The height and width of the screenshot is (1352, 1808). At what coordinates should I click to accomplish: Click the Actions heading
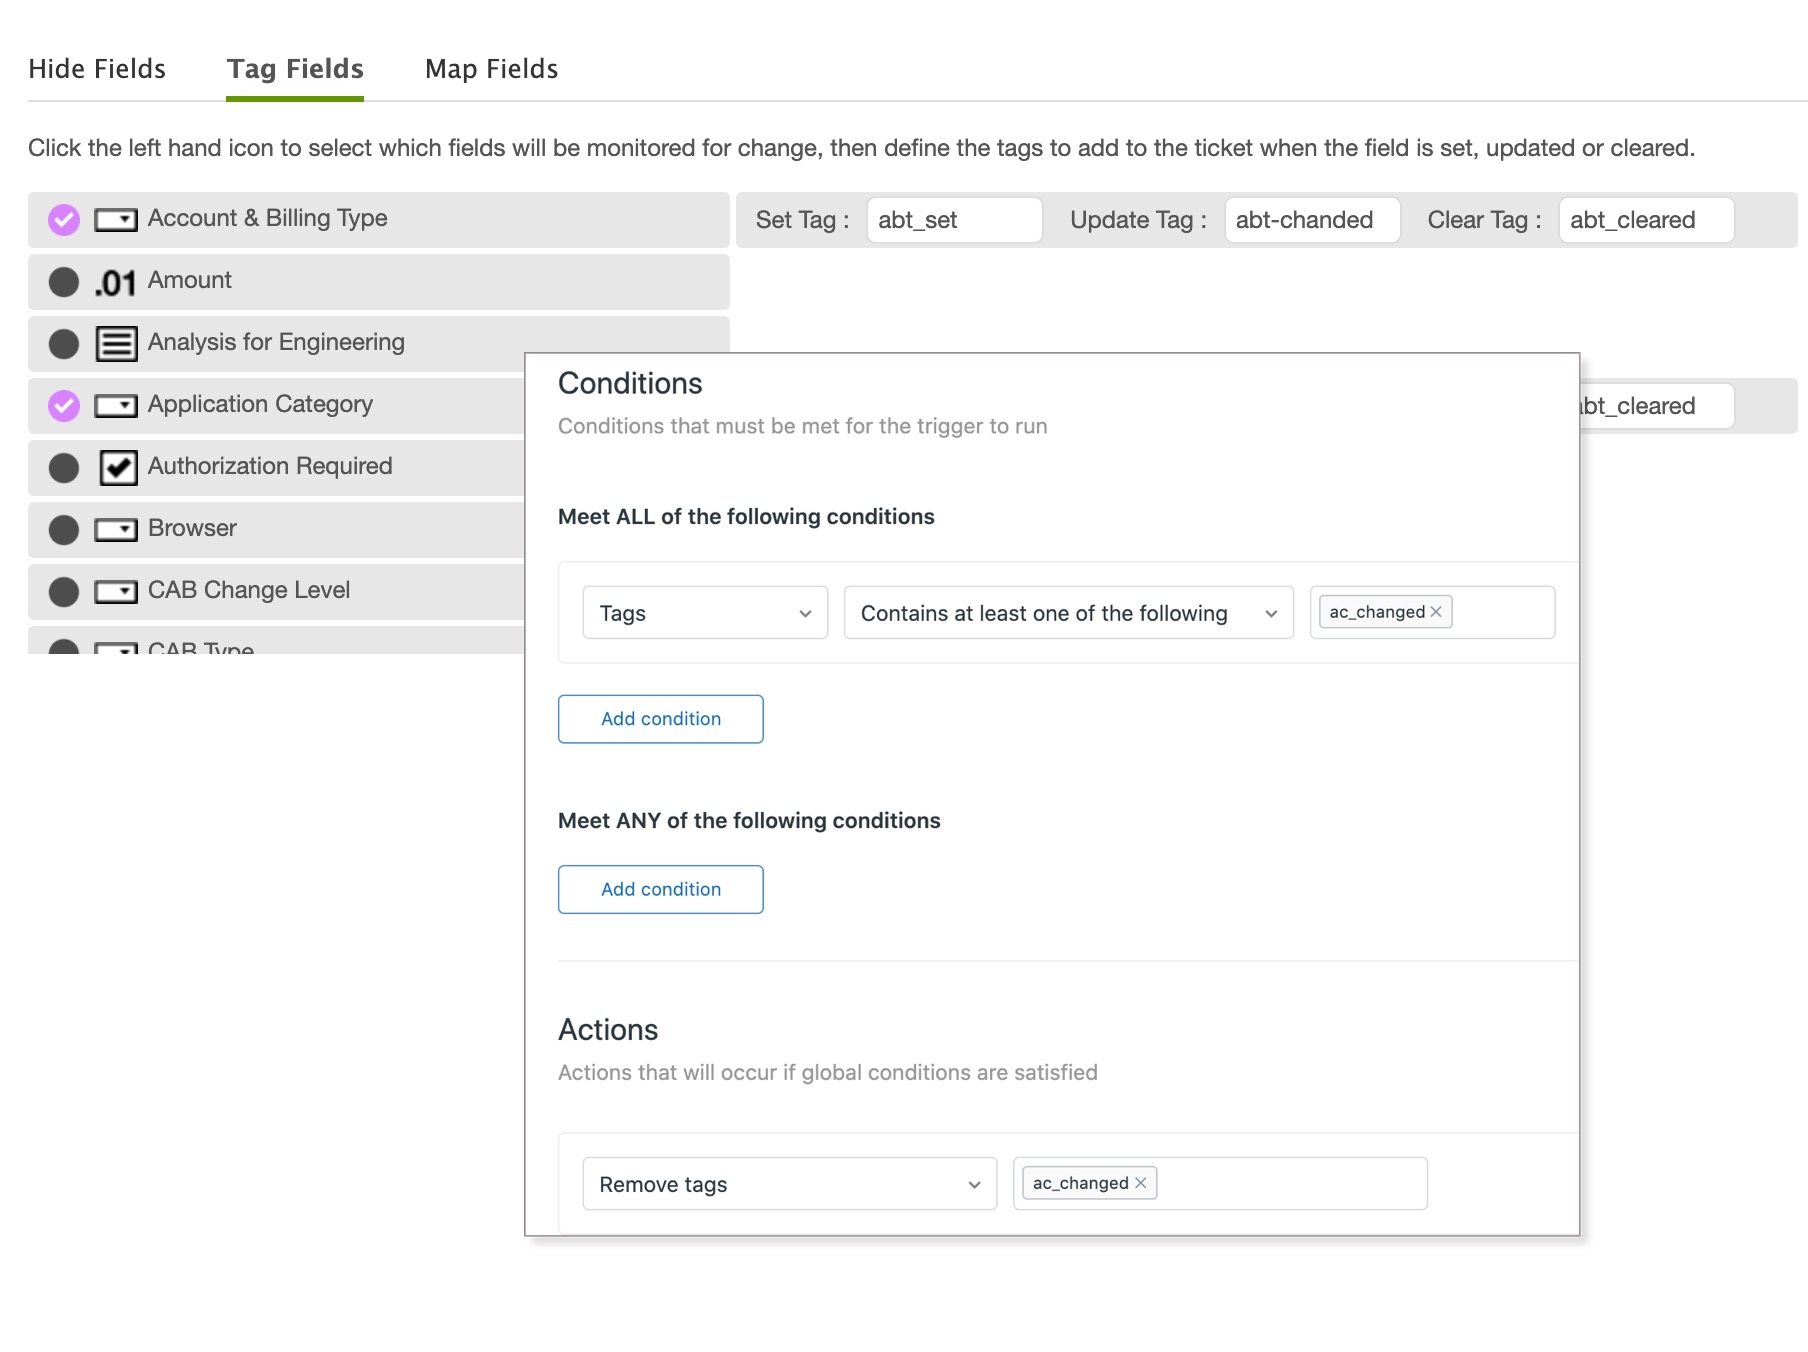pos(608,1030)
